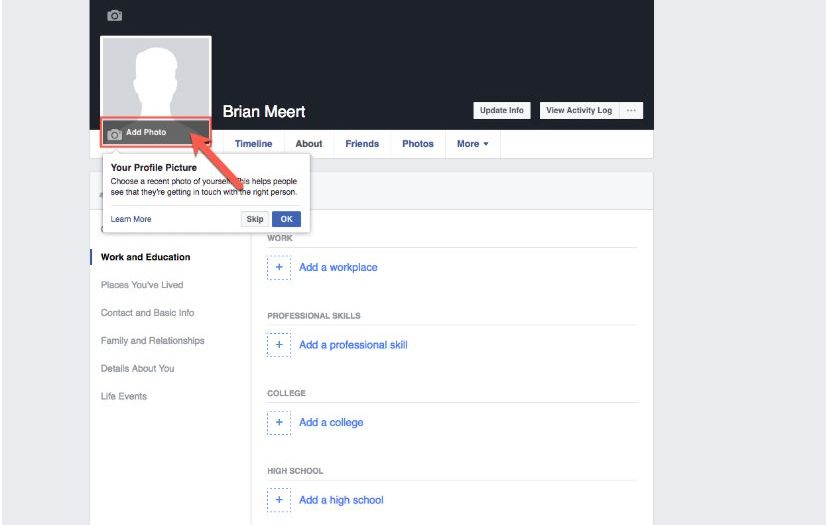Confirm with OK in the profile picture tooltip
Viewport: 826px width, 525px height.
coord(287,219)
